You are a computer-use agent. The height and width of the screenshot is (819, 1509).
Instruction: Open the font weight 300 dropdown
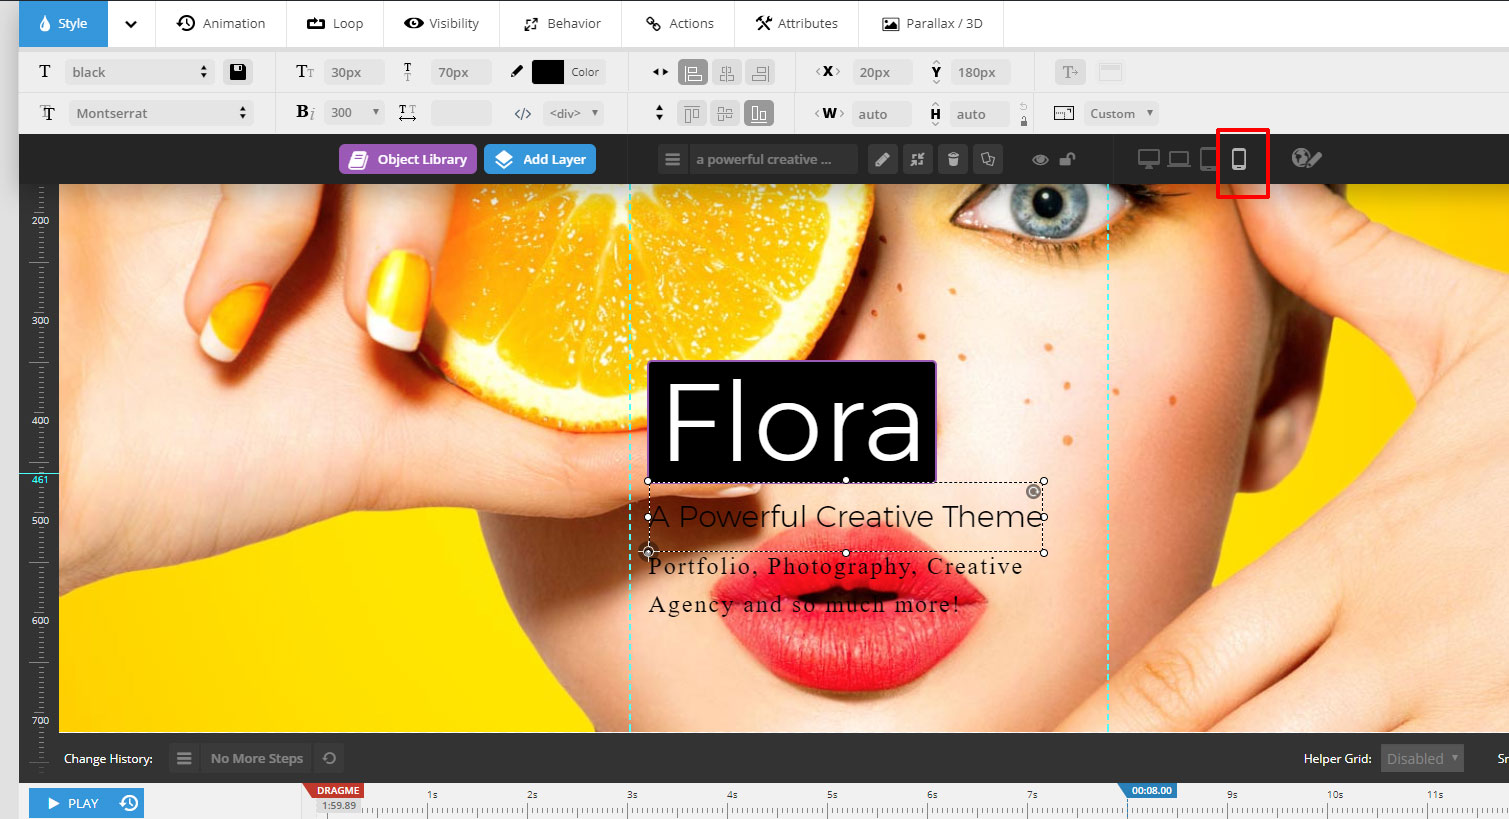click(x=354, y=113)
